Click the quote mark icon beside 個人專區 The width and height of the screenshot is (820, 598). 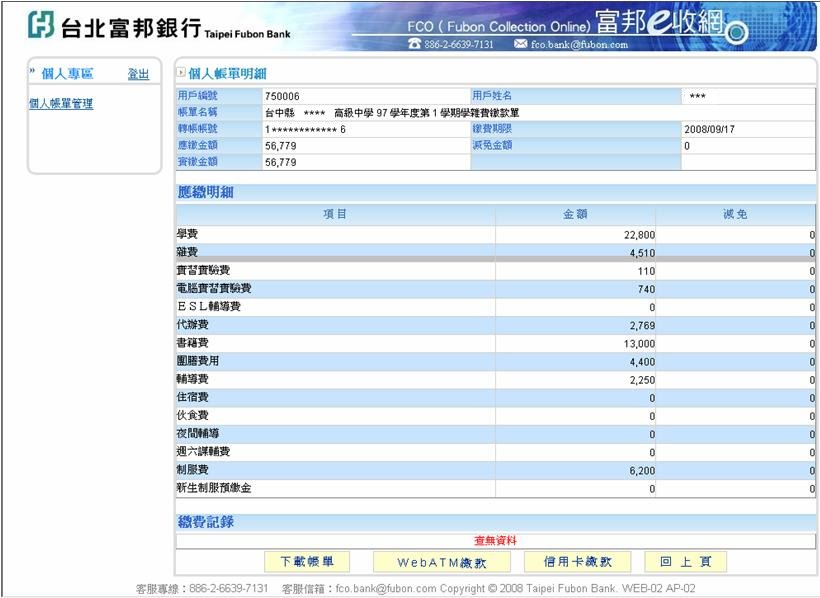tap(33, 73)
